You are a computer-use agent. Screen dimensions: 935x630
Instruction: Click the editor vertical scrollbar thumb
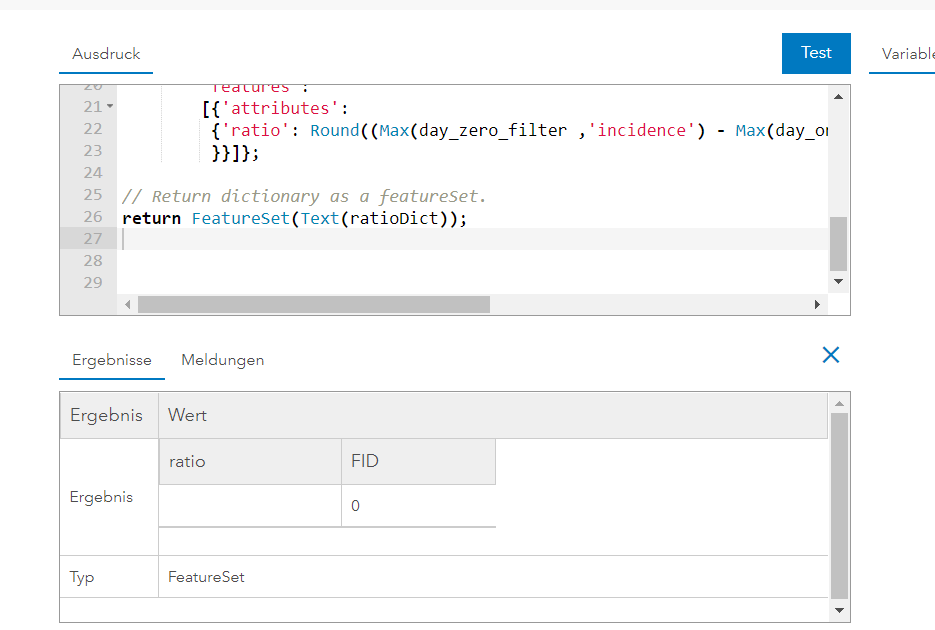(x=838, y=242)
